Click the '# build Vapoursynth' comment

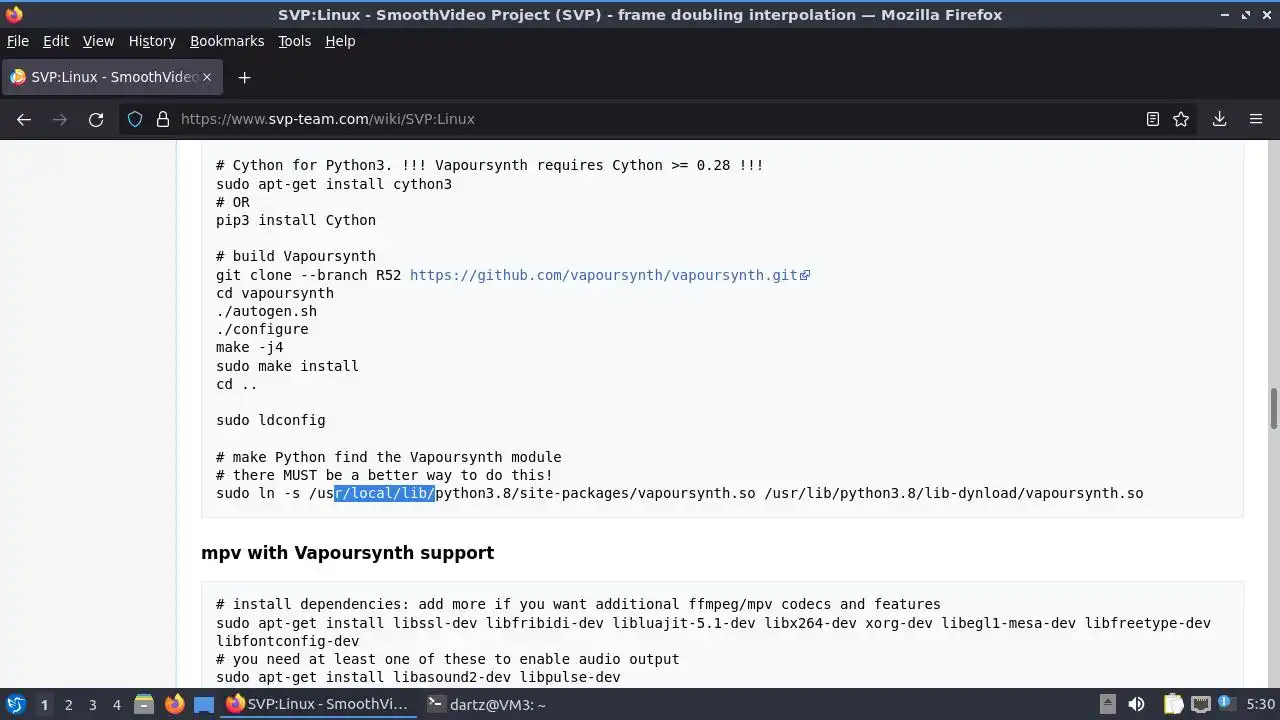pos(296,256)
